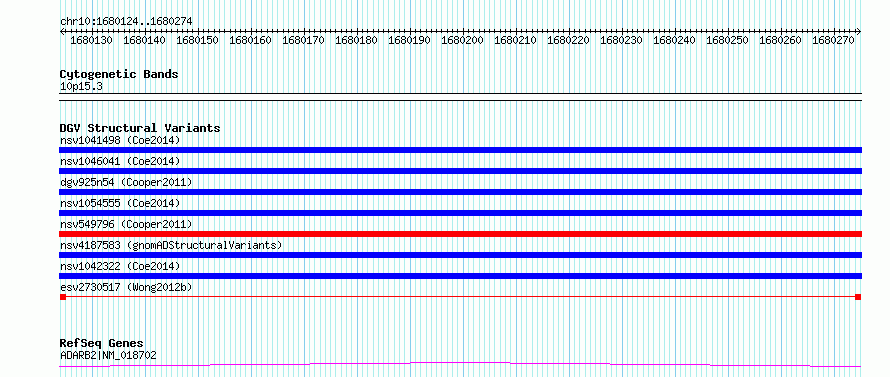Click ruler position 1680190
This screenshot has width=890, height=377.
pyautogui.click(x=409, y=41)
